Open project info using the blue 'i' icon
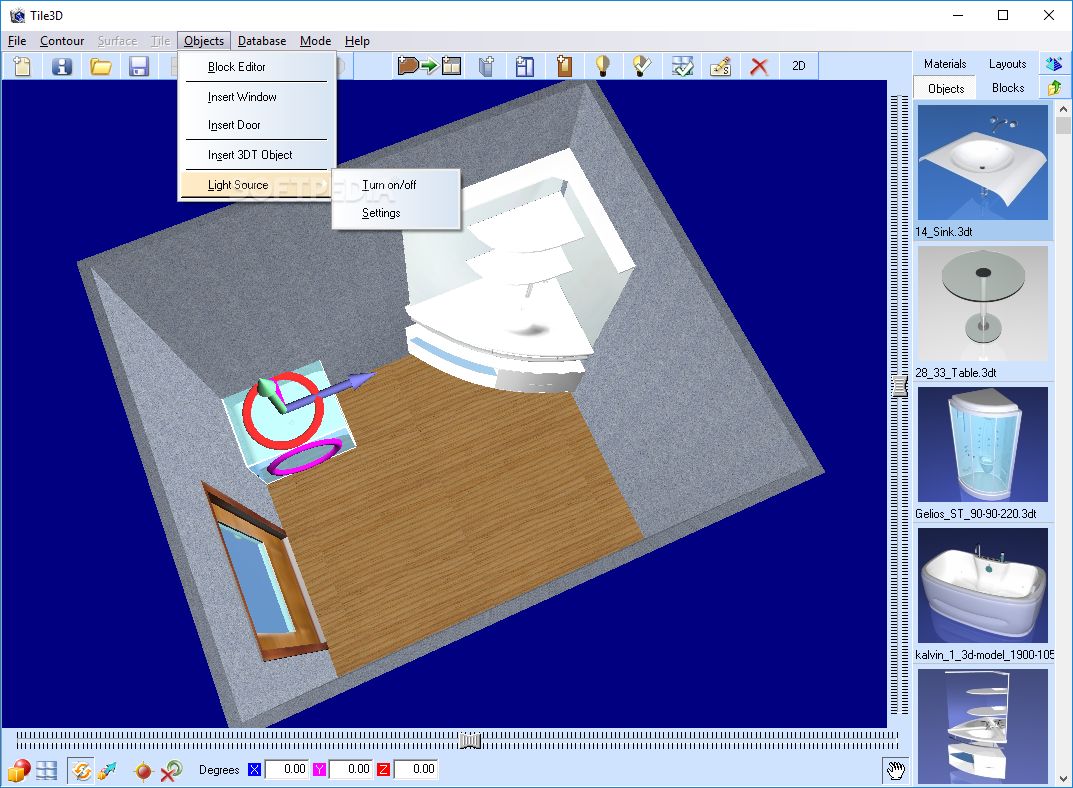Viewport: 1073px width, 788px height. [62, 66]
